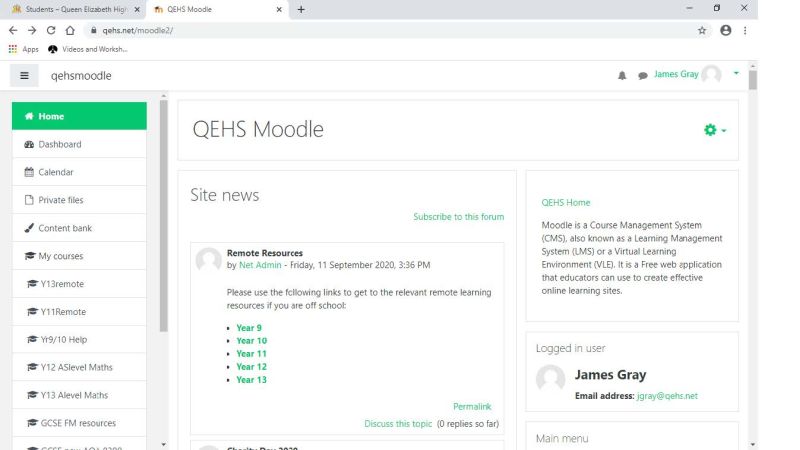Switch to the Students – Queen Elizabeth High tab
800x450 pixels.
73,9
